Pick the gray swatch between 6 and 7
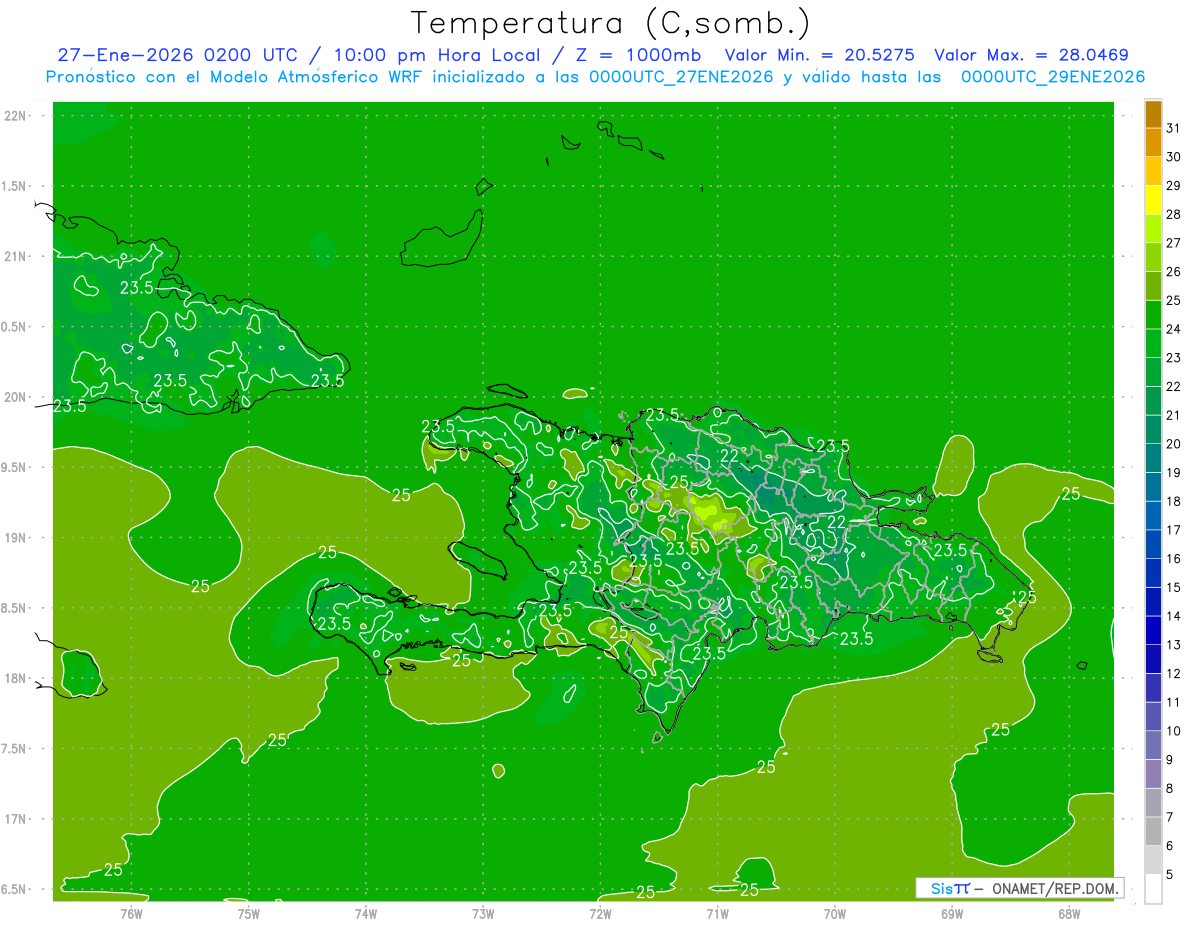Viewport: 1200px width, 927px height. pos(1153,832)
